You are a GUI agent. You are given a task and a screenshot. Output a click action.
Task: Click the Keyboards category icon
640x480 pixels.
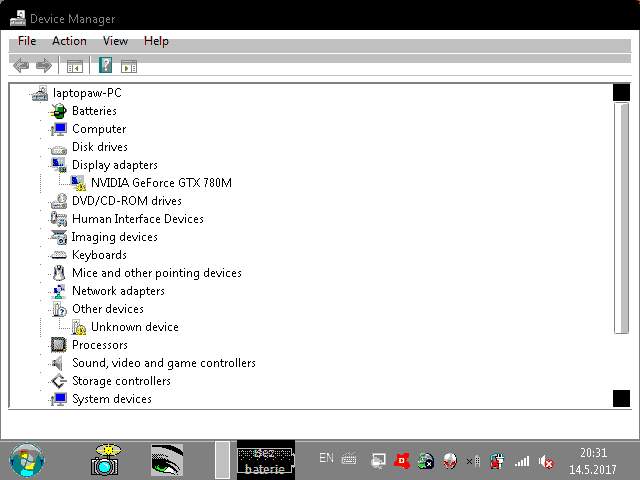click(59, 255)
